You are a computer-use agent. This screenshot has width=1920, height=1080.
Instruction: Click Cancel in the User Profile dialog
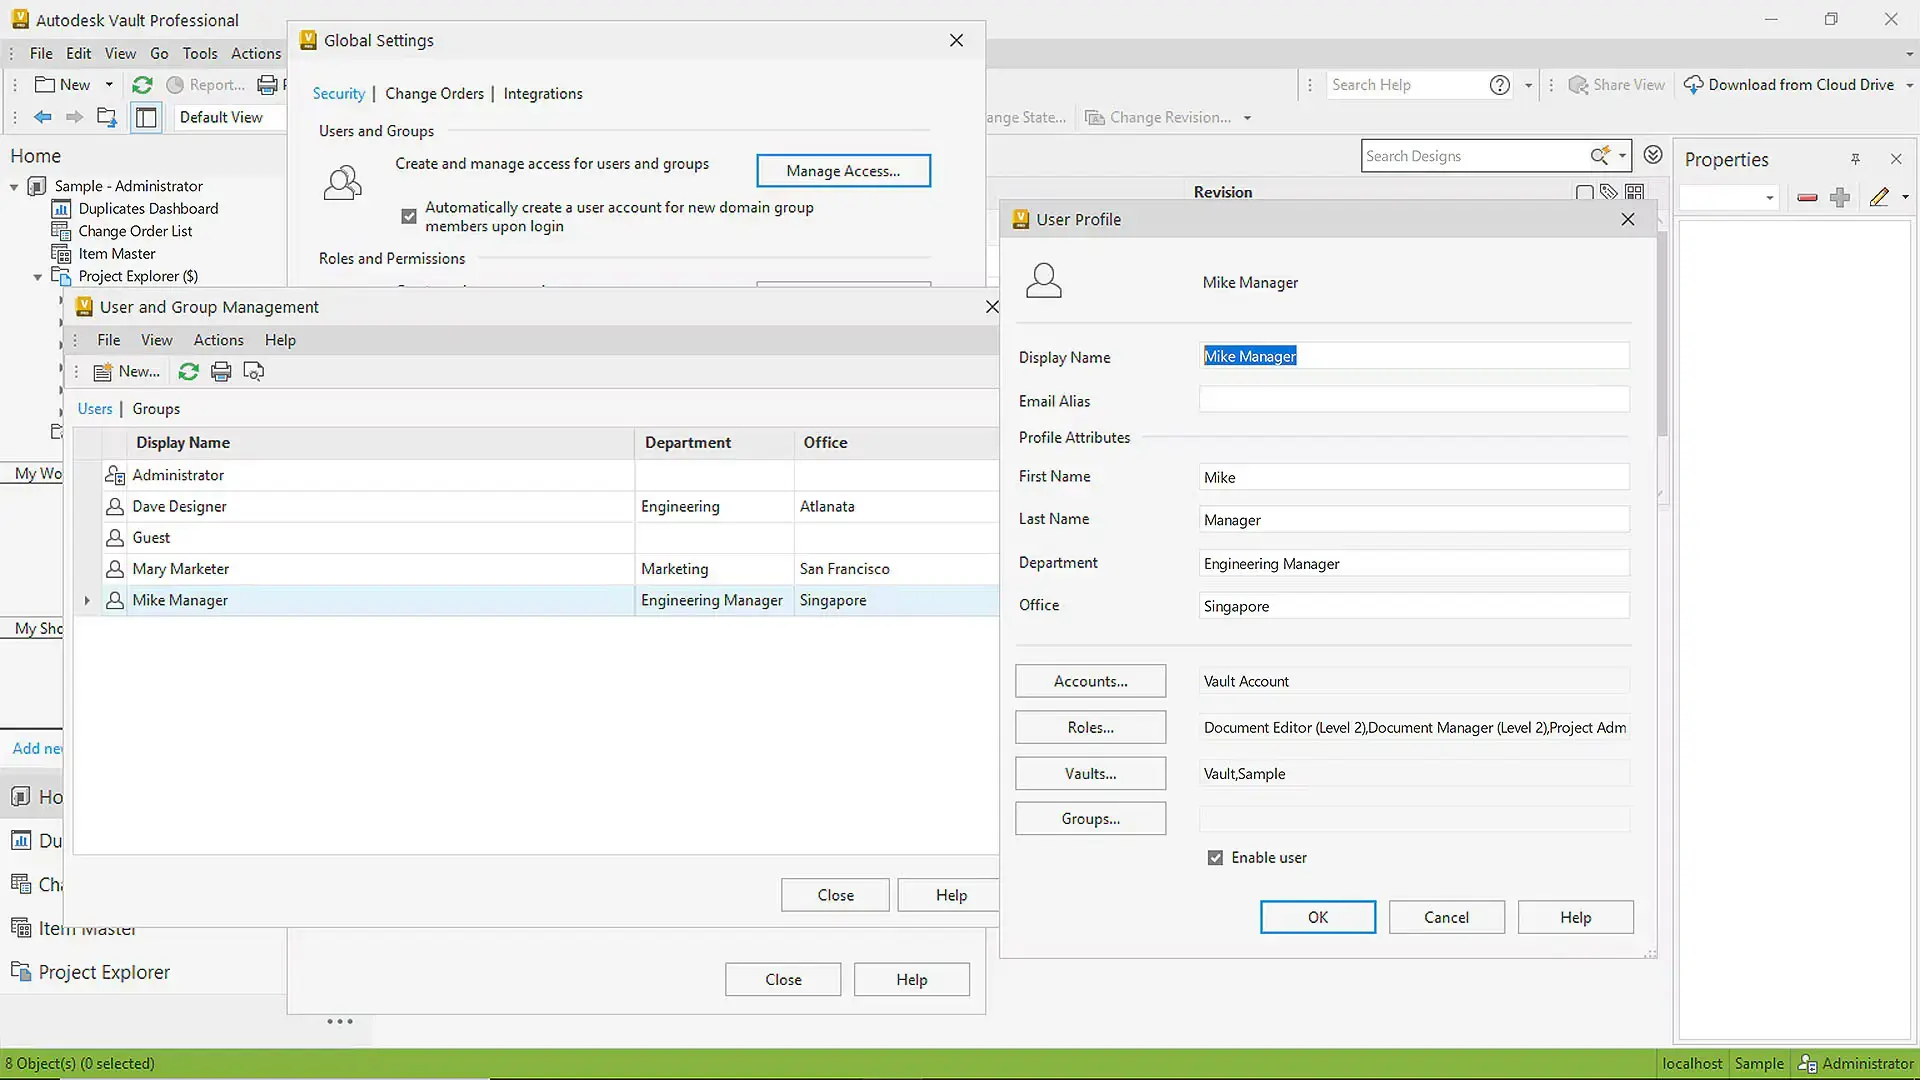click(1446, 918)
